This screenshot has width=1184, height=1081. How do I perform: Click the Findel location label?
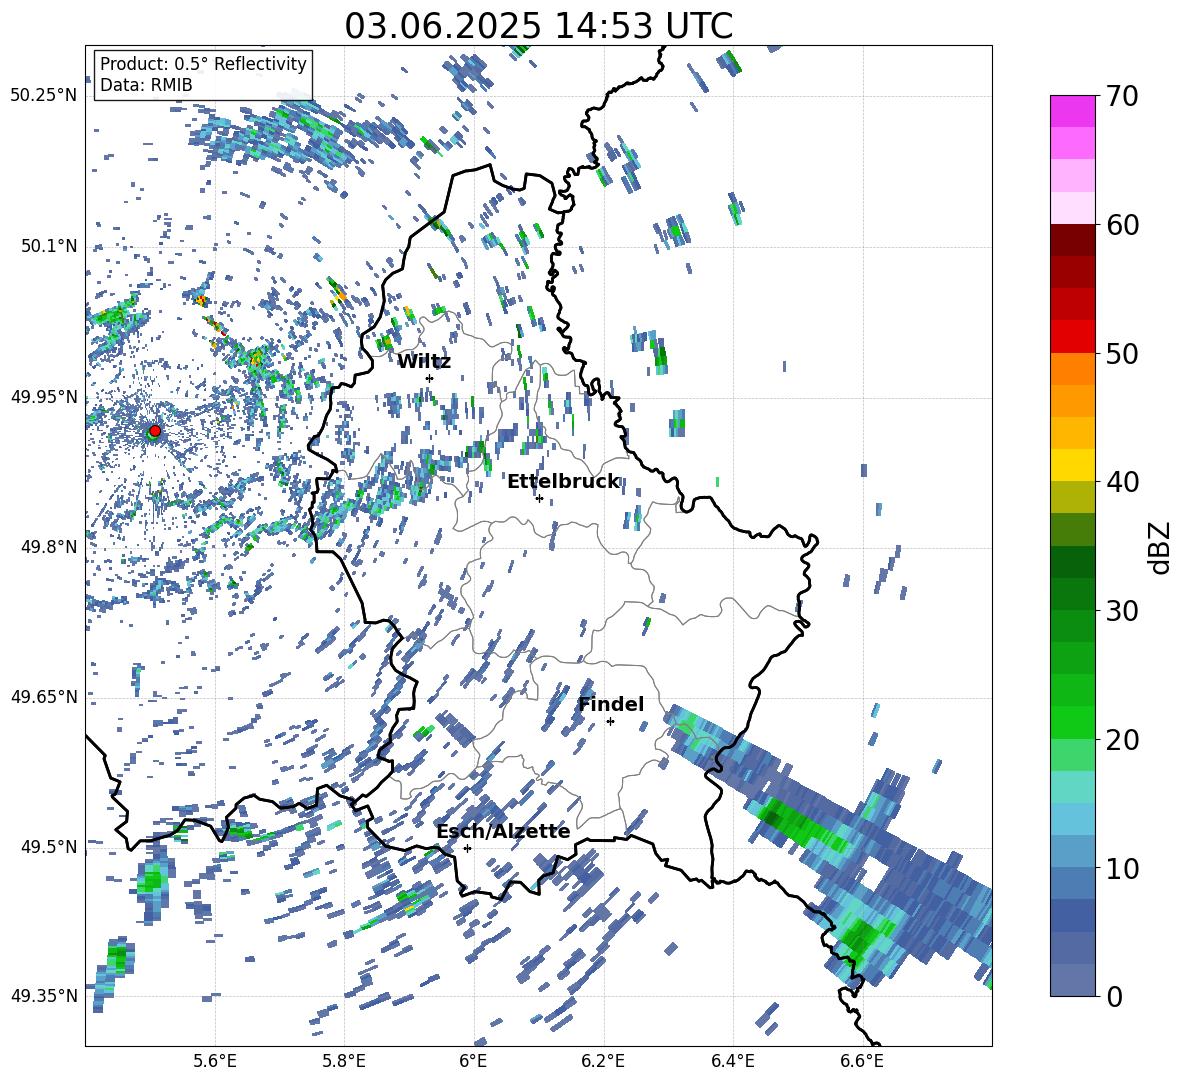[x=611, y=704]
